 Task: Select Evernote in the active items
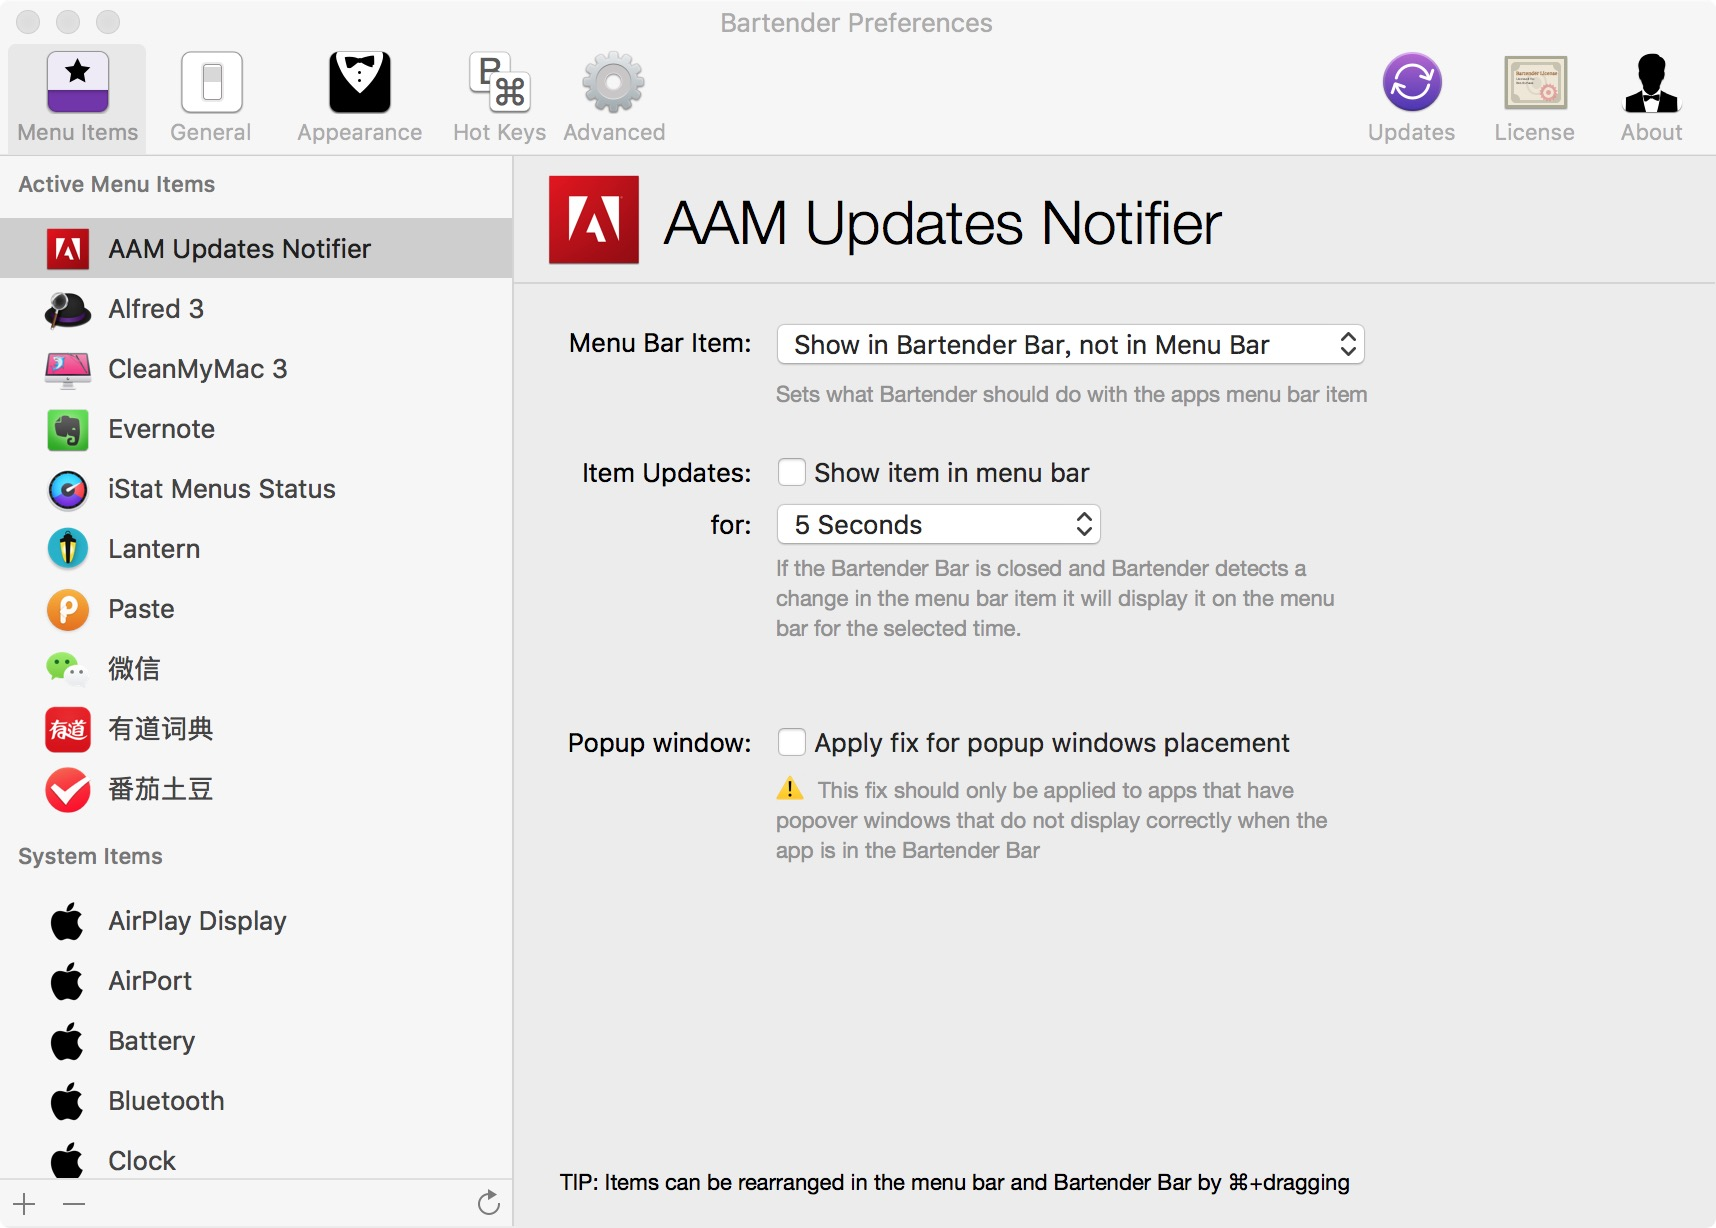(256, 429)
